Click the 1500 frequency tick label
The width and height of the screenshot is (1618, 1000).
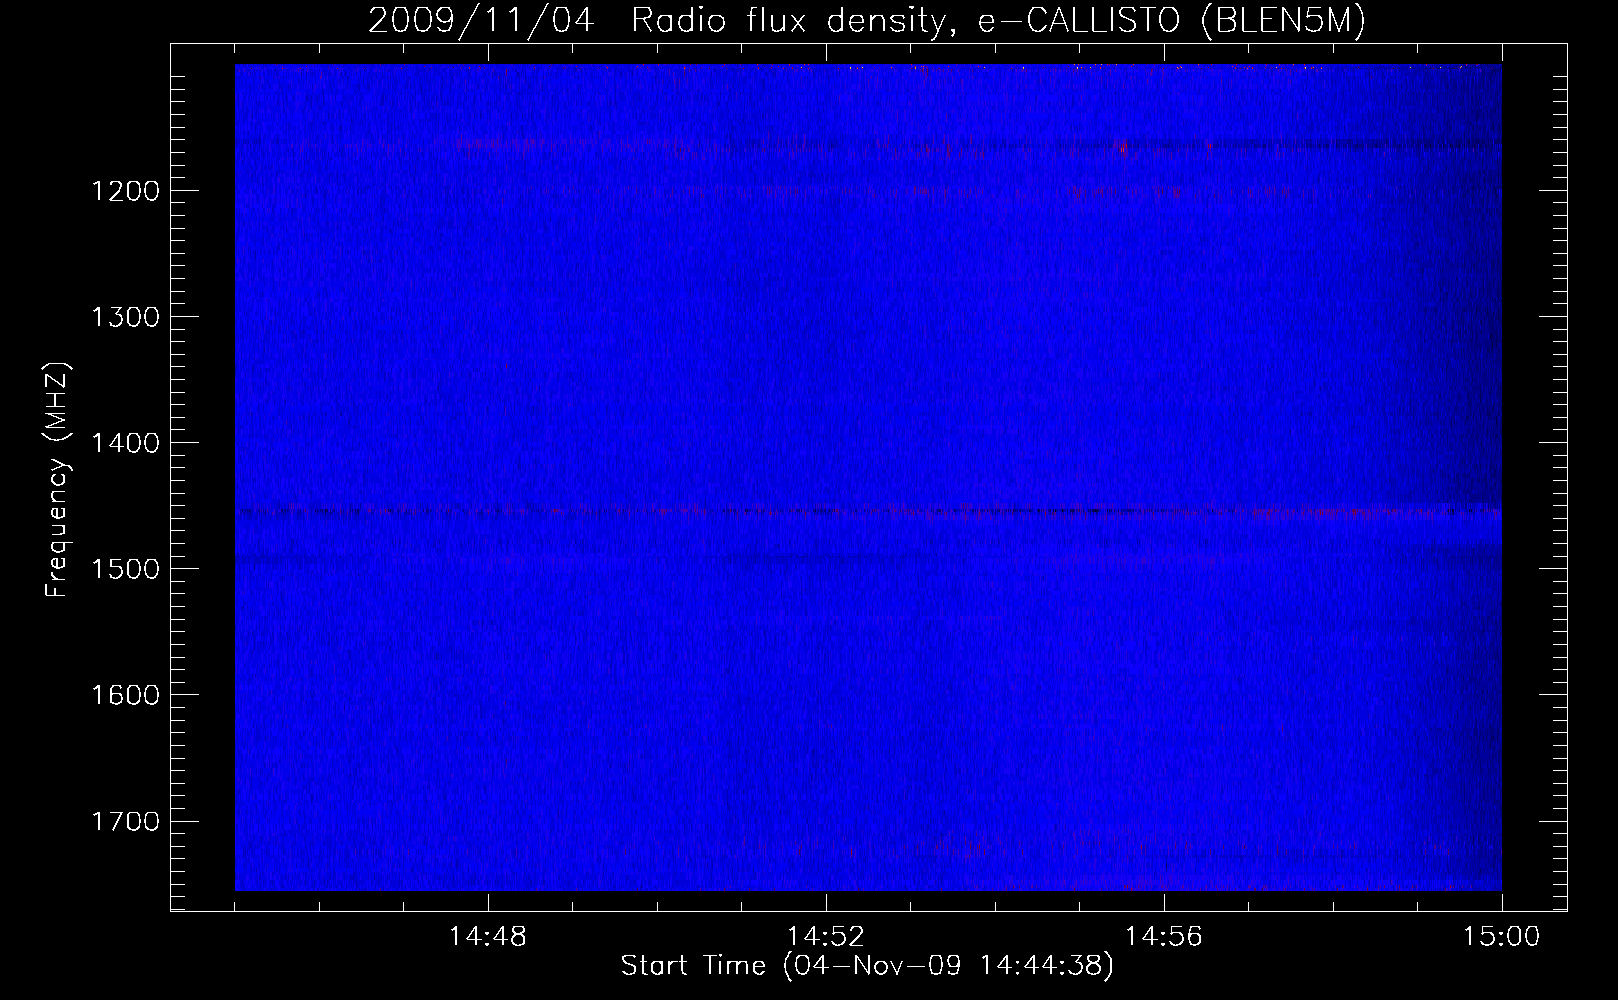pos(125,569)
